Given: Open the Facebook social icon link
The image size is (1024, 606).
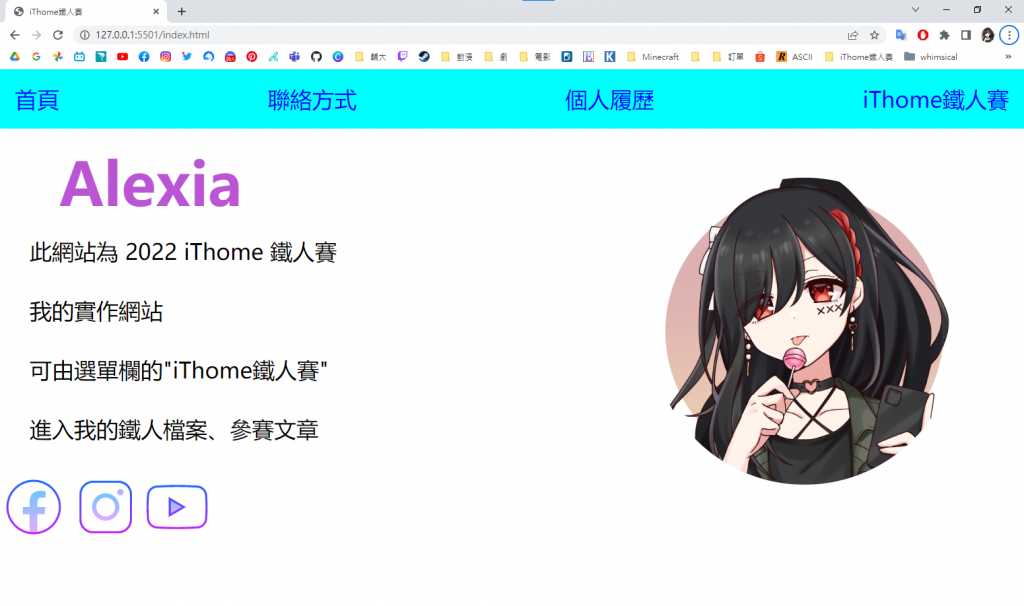Looking at the screenshot, I should click(34, 507).
